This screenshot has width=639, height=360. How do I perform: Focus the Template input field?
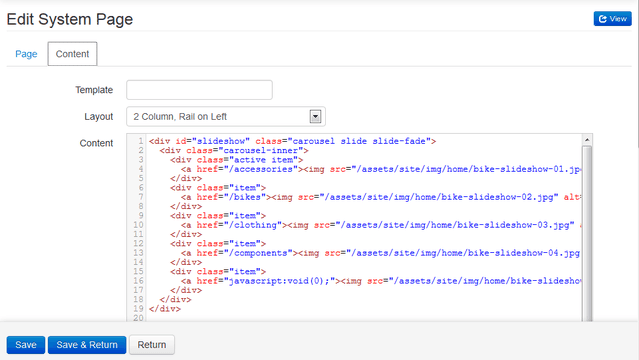click(x=199, y=90)
